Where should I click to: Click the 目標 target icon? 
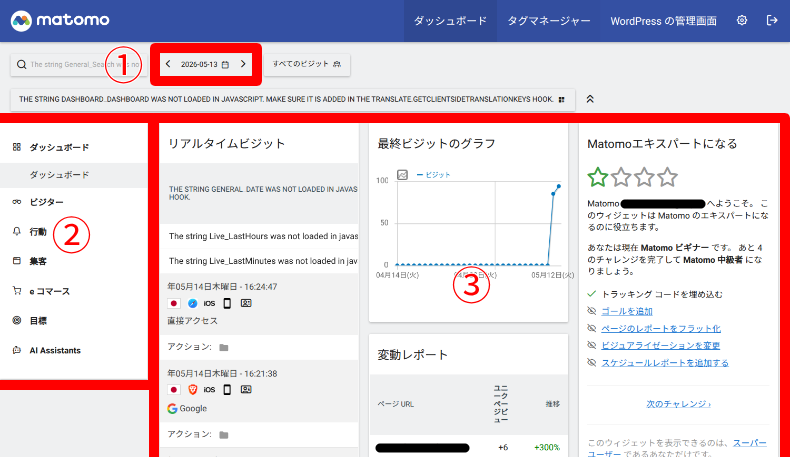click(17, 320)
